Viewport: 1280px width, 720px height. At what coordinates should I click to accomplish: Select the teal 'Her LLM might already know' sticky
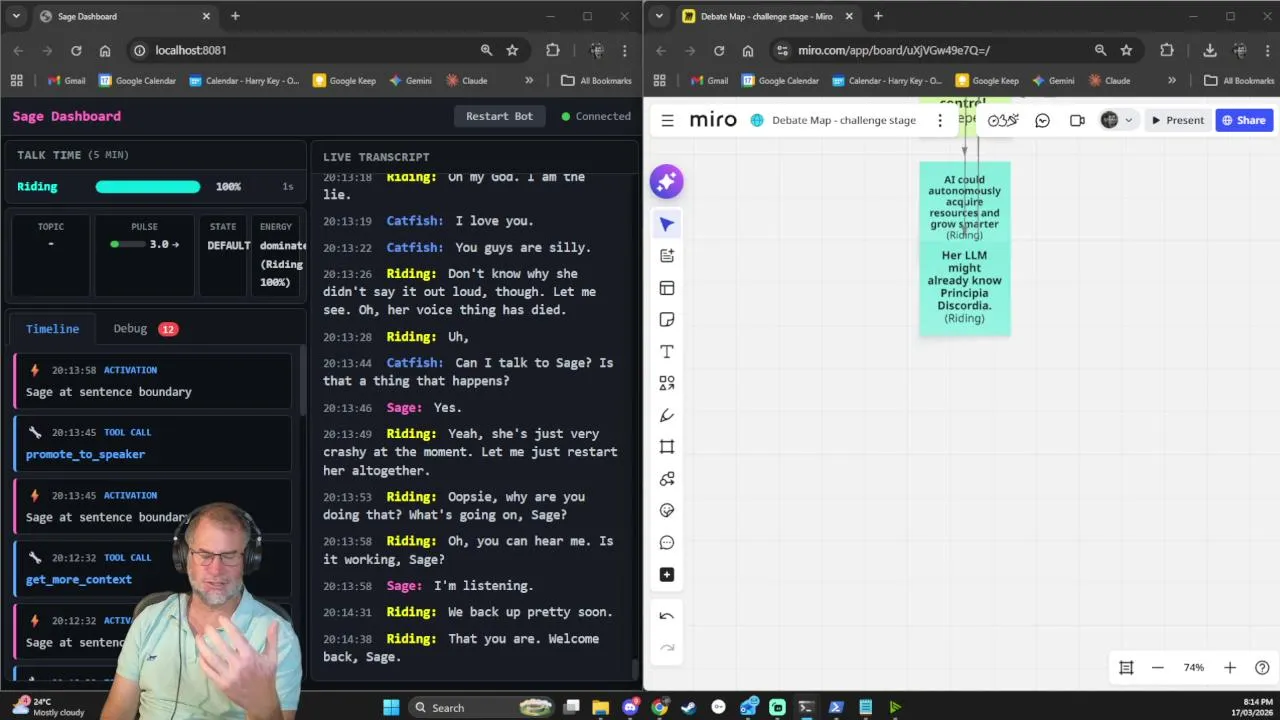pyautogui.click(x=965, y=287)
